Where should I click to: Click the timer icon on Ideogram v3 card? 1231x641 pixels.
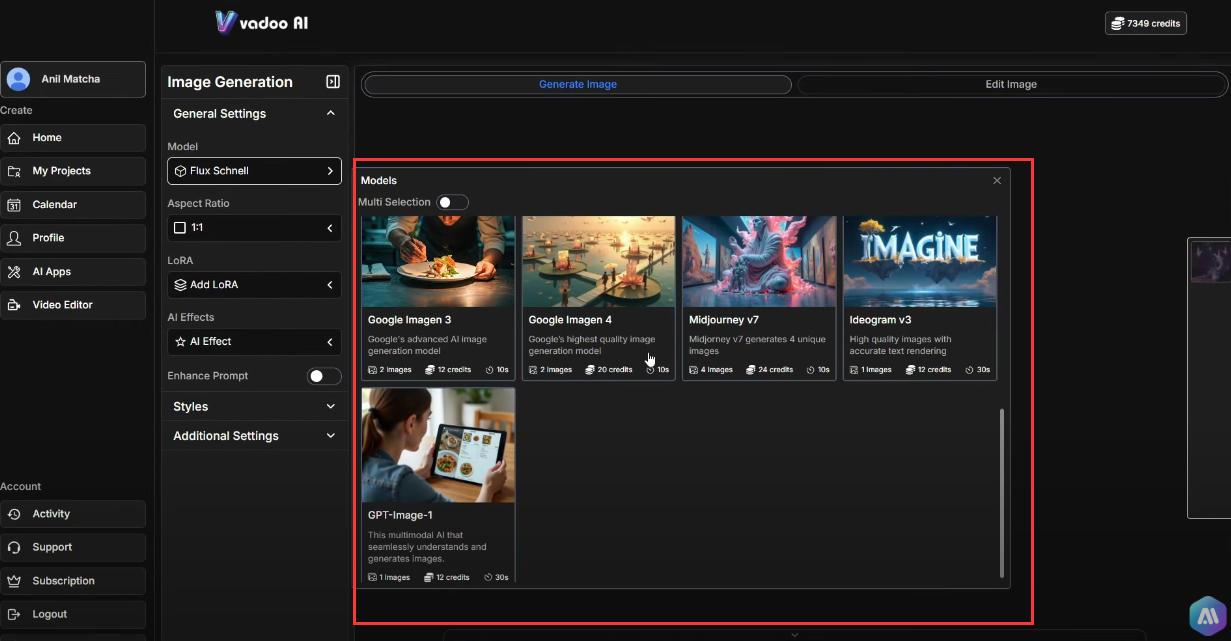pos(970,370)
